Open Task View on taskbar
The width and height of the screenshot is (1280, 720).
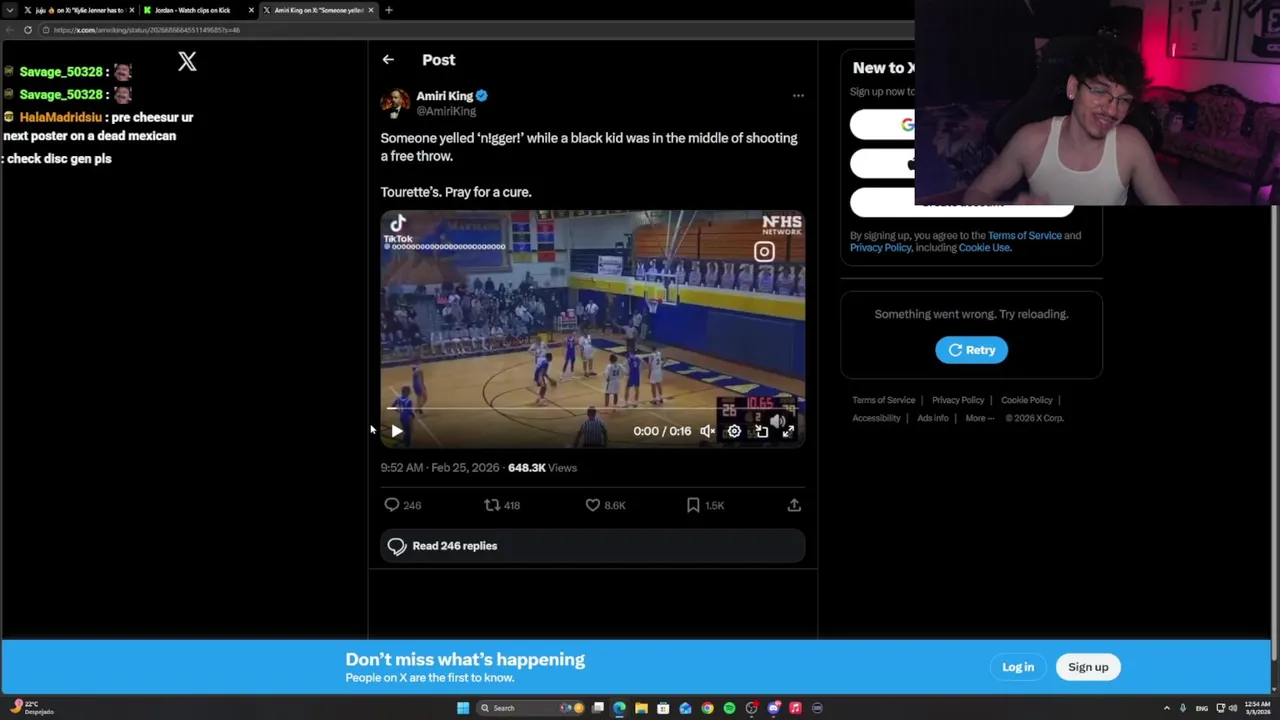[598, 708]
